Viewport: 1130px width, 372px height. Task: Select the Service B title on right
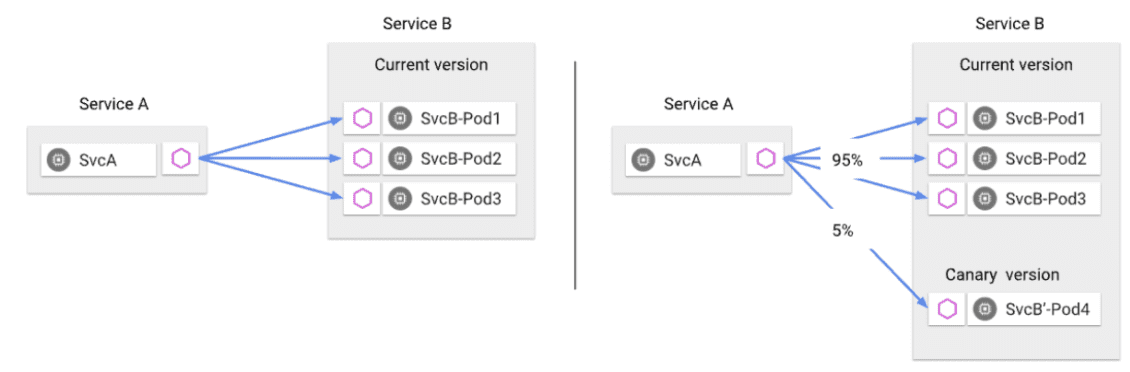pyautogui.click(x=1009, y=24)
